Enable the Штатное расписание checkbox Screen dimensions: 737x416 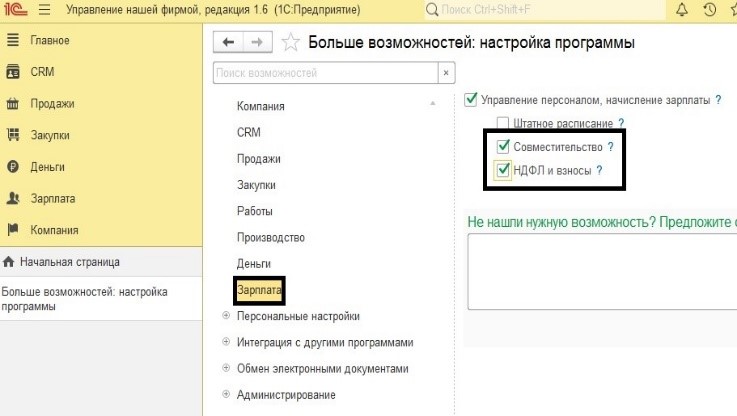pos(503,123)
